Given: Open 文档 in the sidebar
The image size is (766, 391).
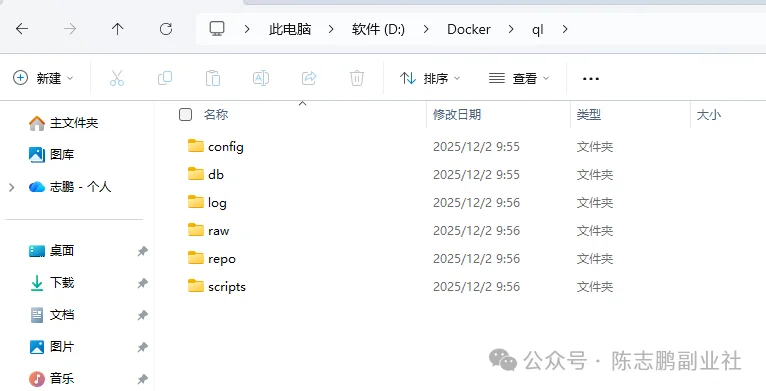Looking at the screenshot, I should (x=62, y=315).
